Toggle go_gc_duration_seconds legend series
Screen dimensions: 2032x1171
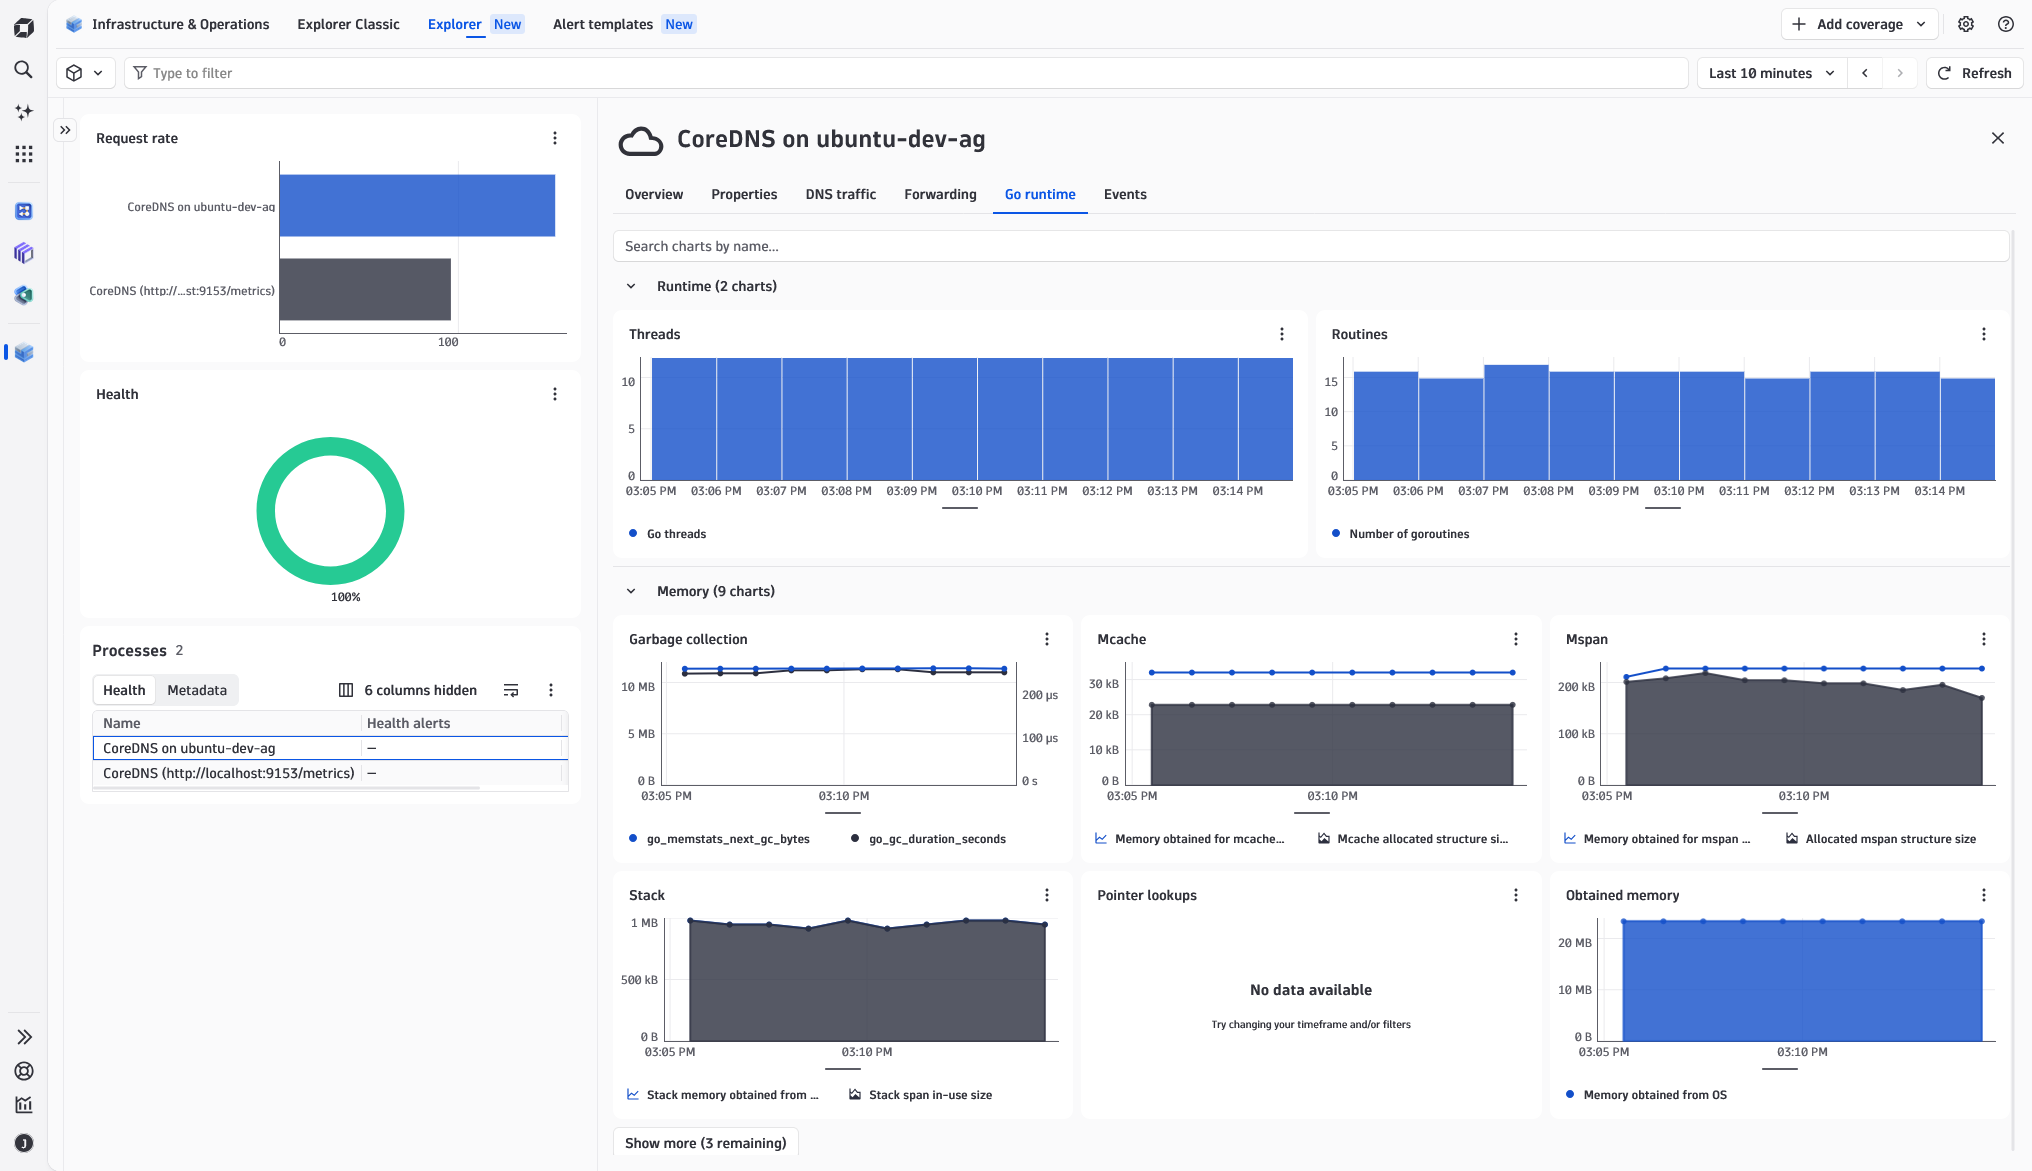pyautogui.click(x=928, y=839)
